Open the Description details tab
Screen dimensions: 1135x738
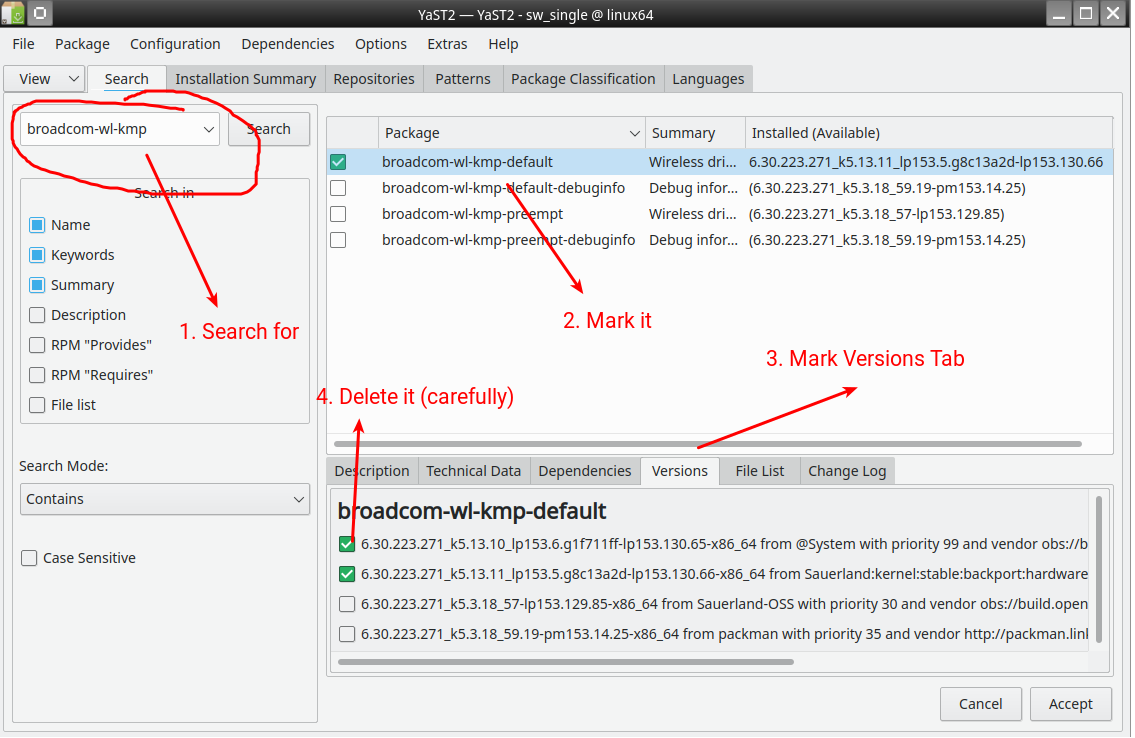pyautogui.click(x=372, y=471)
